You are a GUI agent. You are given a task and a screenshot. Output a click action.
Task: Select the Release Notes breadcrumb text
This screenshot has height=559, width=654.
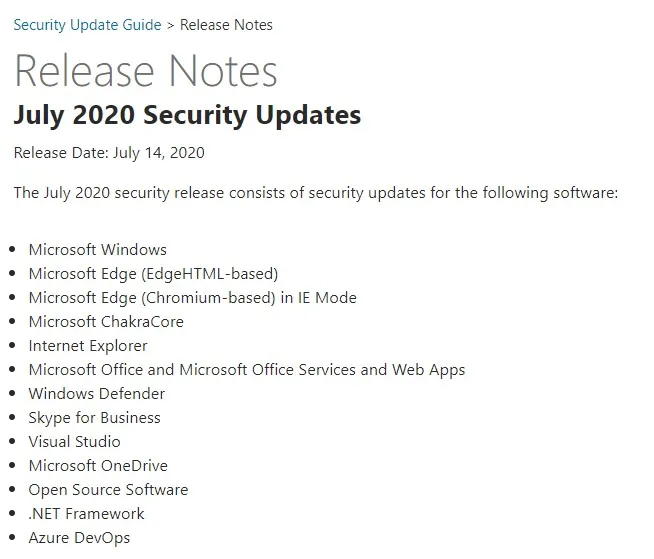click(226, 25)
